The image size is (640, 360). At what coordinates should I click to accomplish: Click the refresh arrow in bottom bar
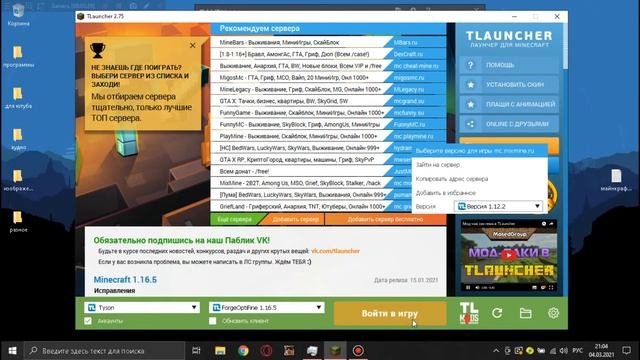(x=497, y=313)
